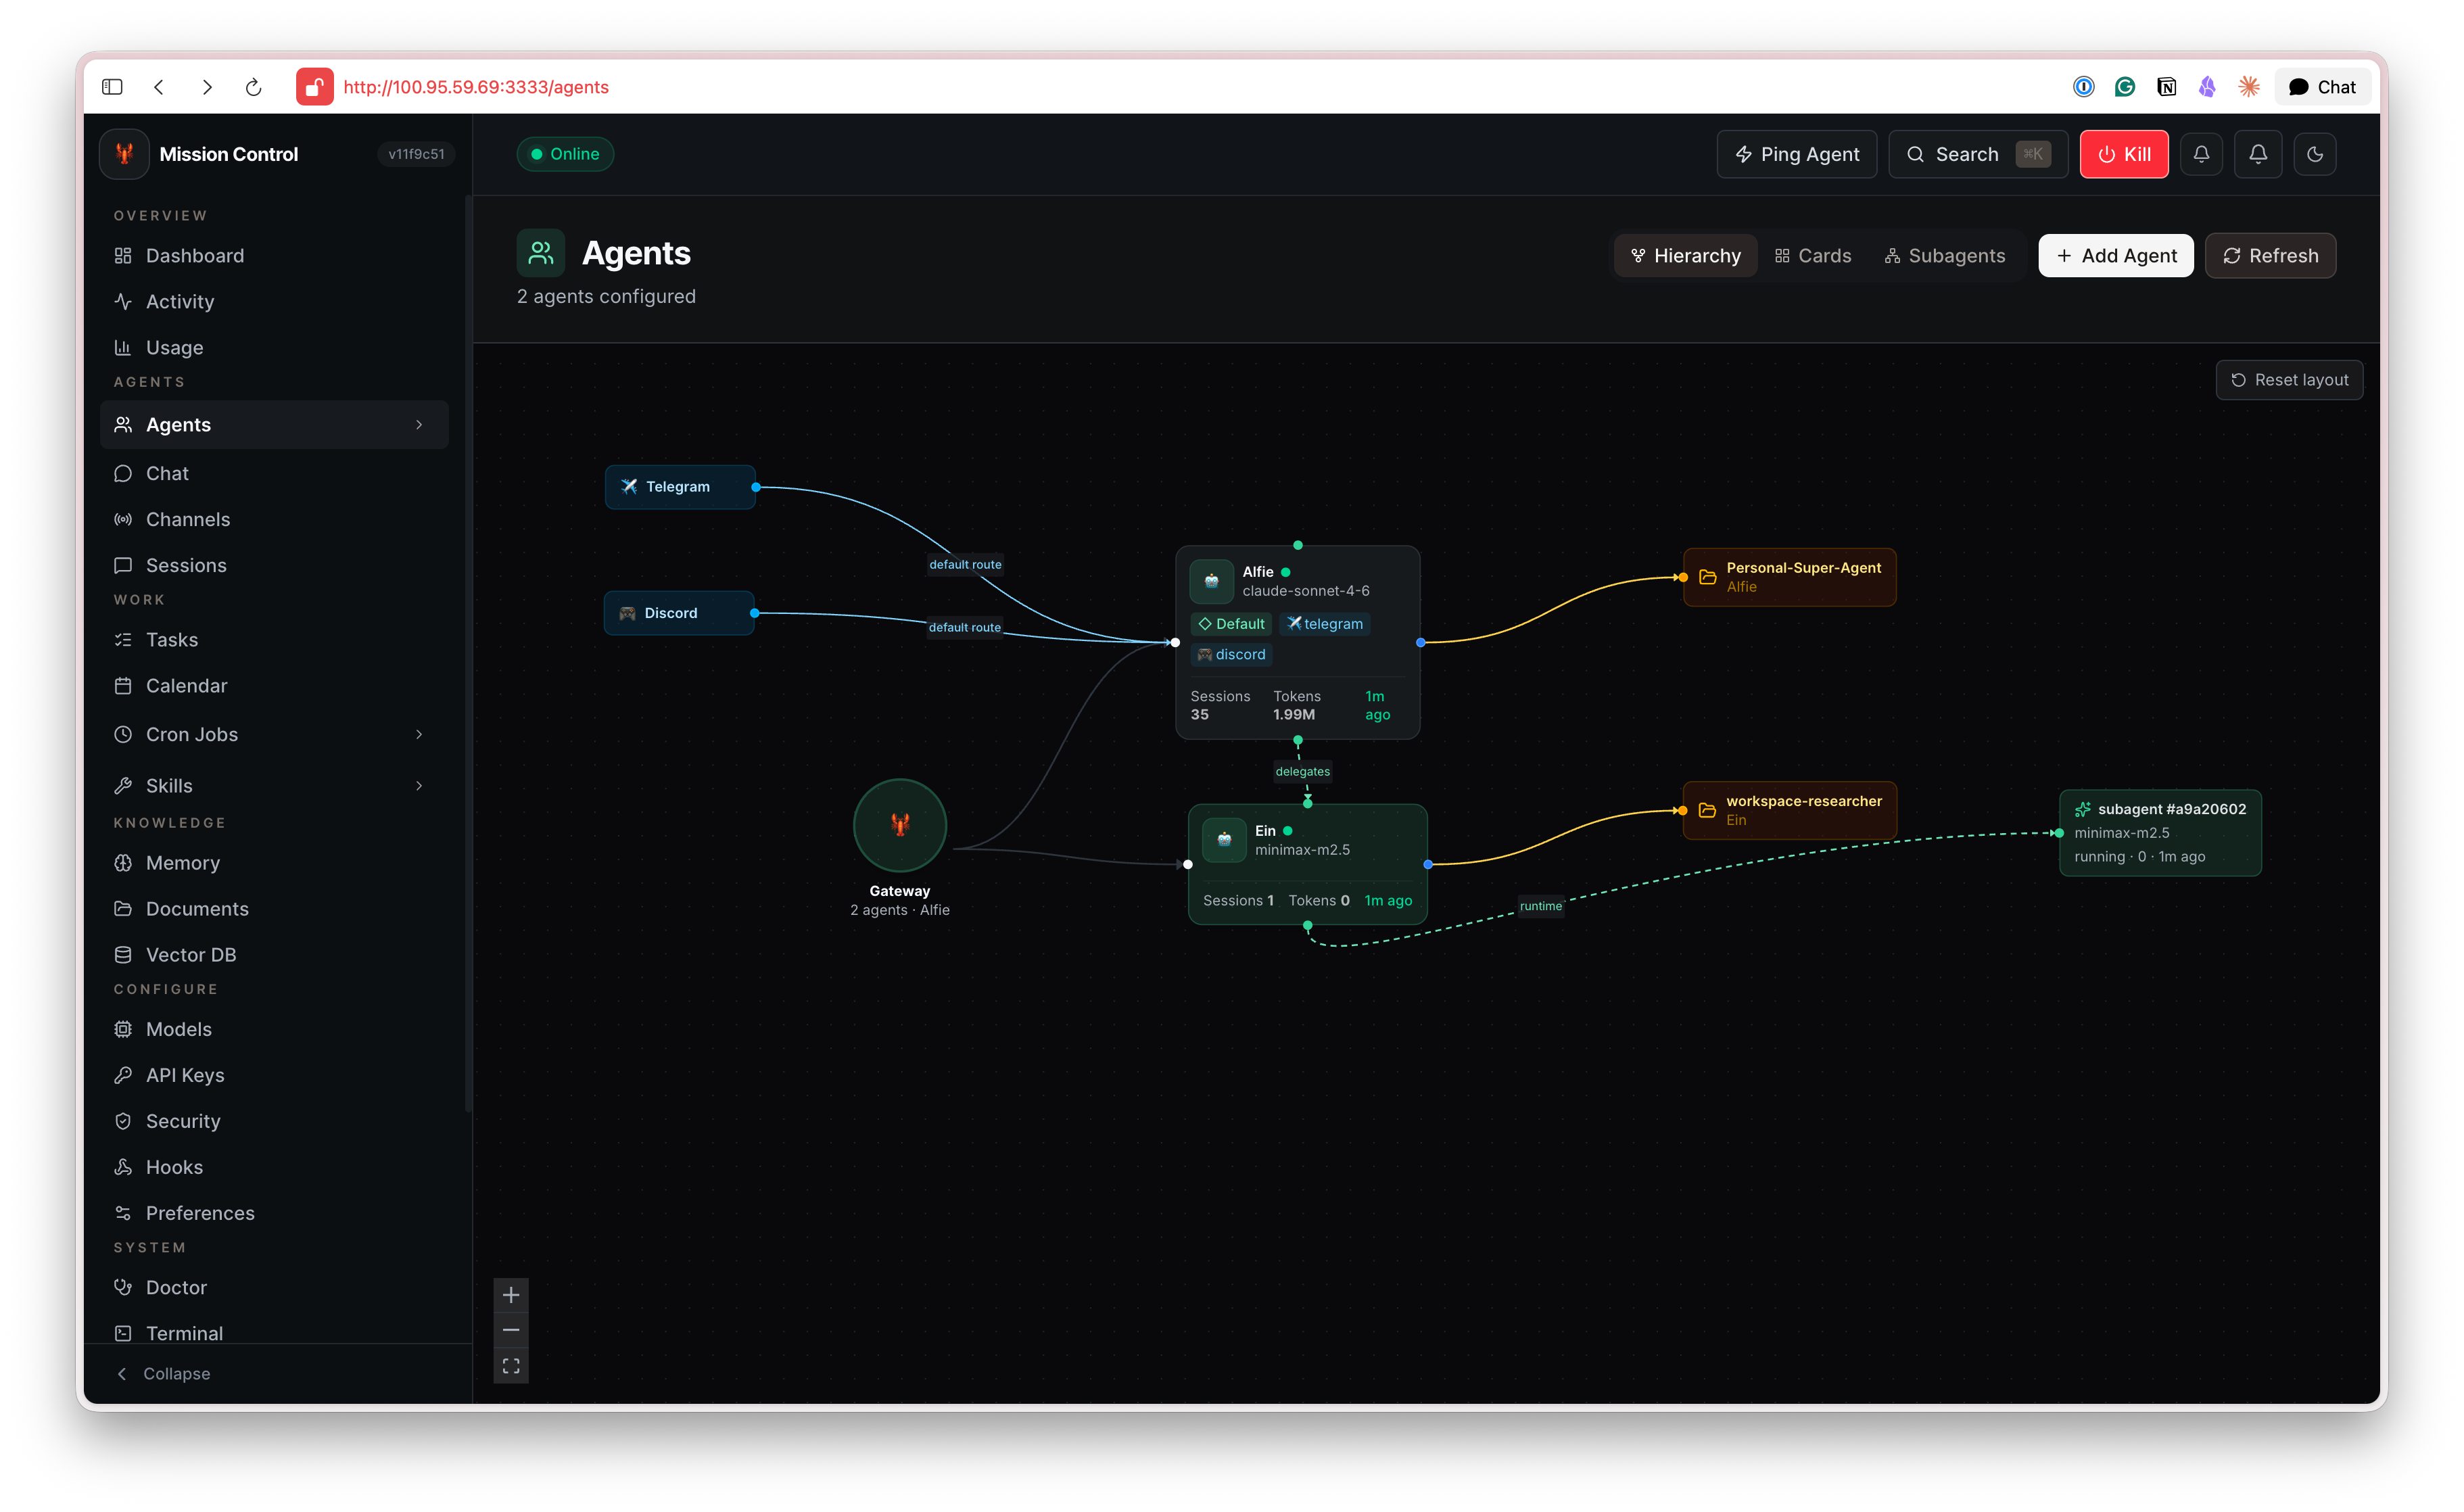Click the zoom out minus button
Image resolution: width=2464 pixels, height=1512 pixels.
(x=511, y=1330)
